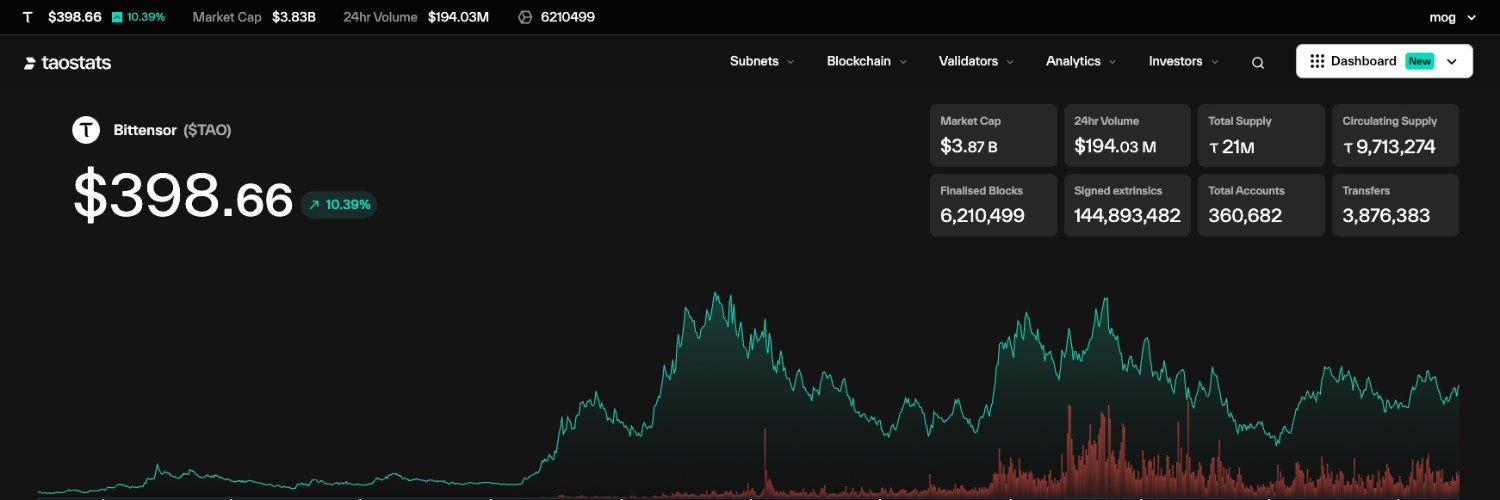Open the Total Accounts stat card
Screen dimensions: 1500x500
(1261, 205)
